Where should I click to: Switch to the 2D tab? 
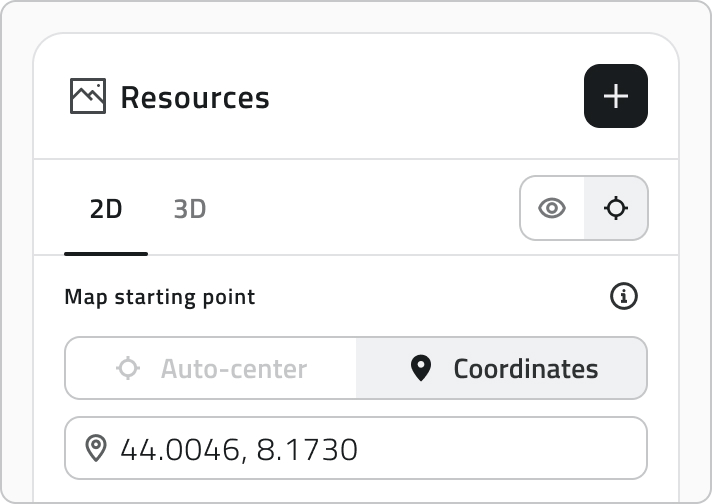(x=106, y=209)
